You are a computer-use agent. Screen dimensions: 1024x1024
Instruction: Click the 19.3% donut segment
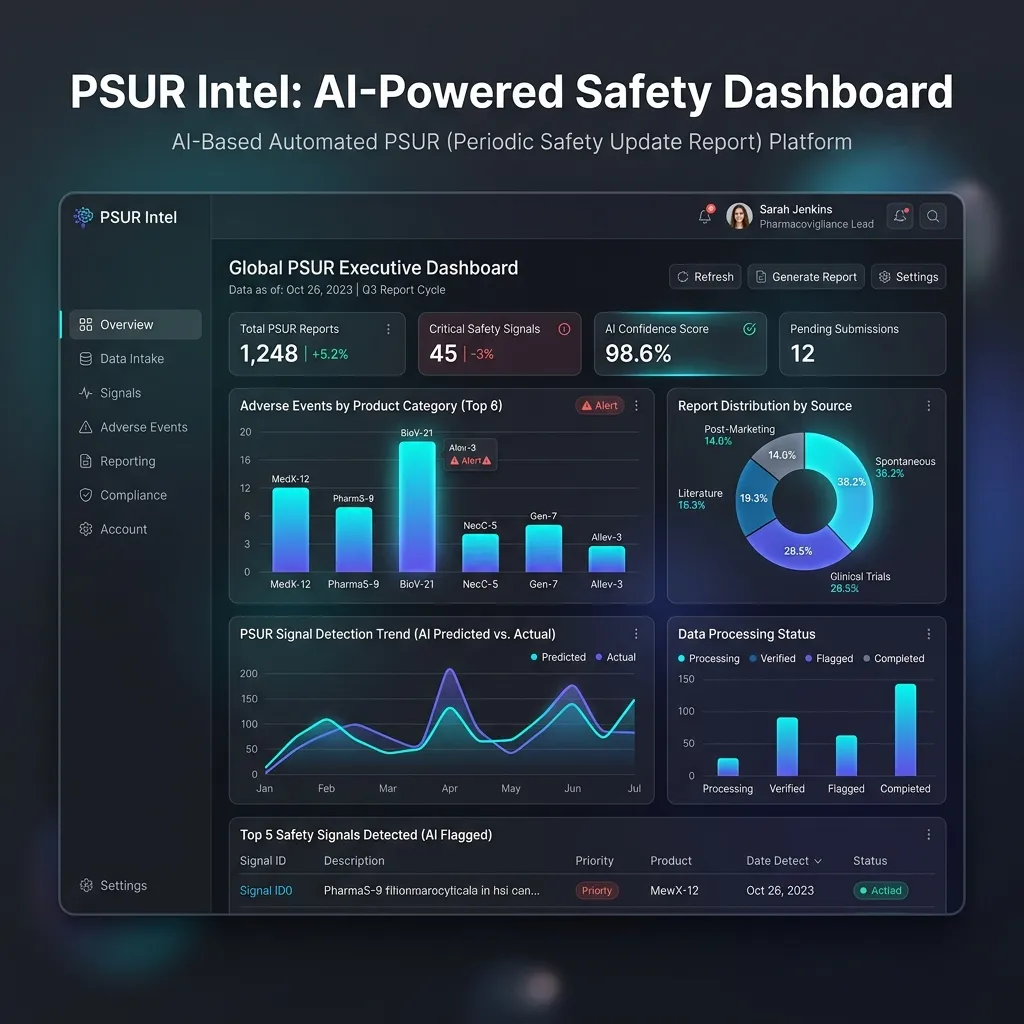(753, 498)
